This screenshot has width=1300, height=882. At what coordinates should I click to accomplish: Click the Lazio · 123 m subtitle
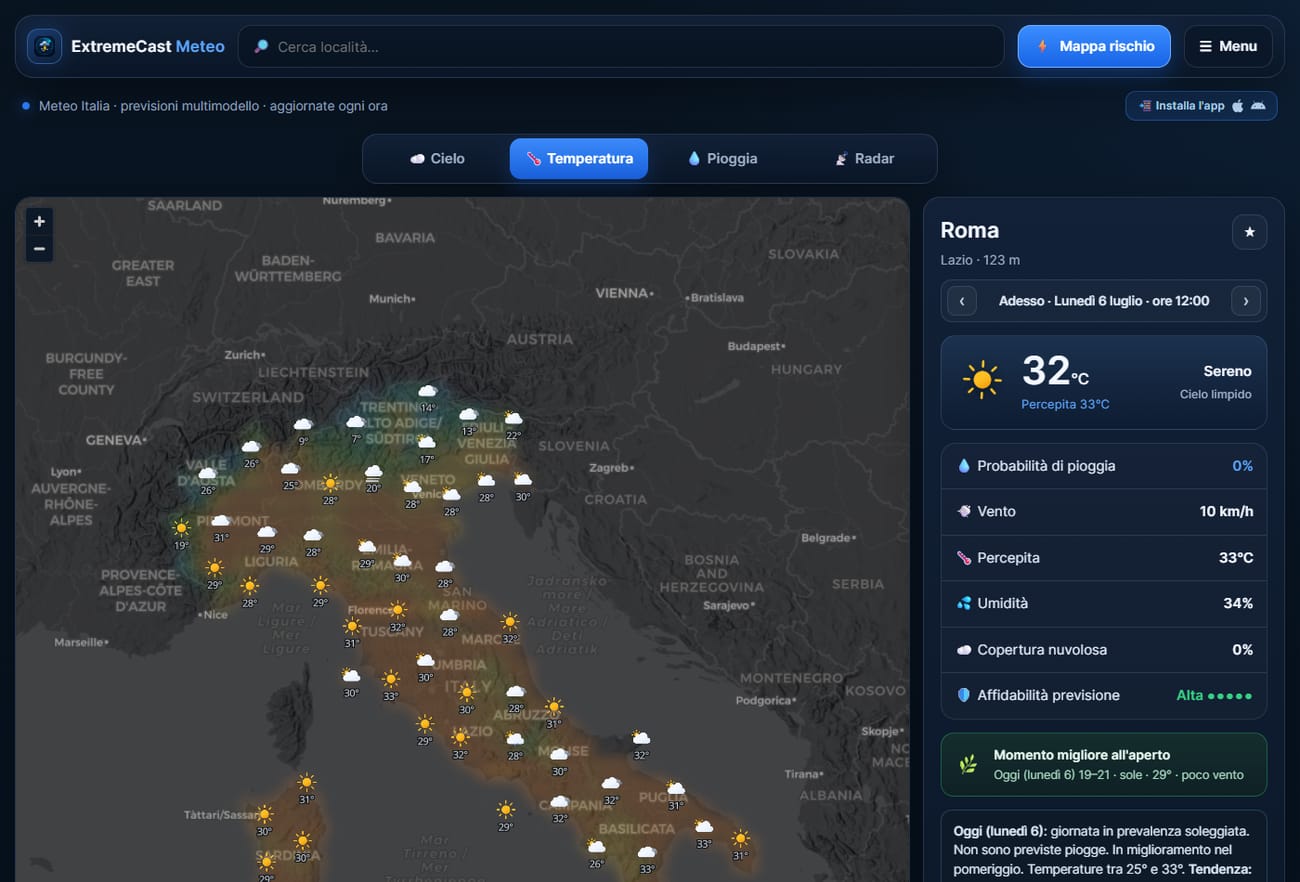pos(980,260)
